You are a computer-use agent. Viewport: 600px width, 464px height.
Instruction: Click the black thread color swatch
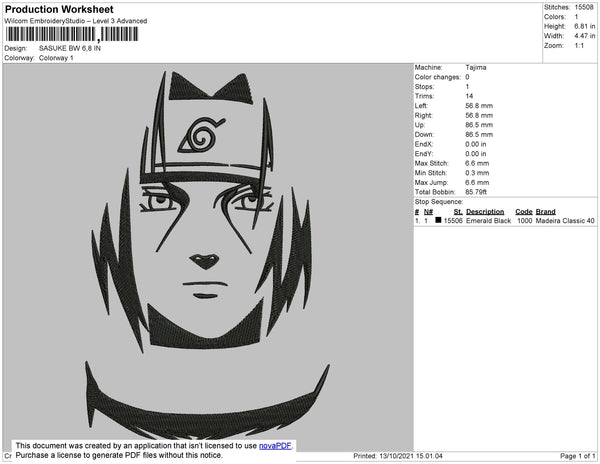coord(438,220)
